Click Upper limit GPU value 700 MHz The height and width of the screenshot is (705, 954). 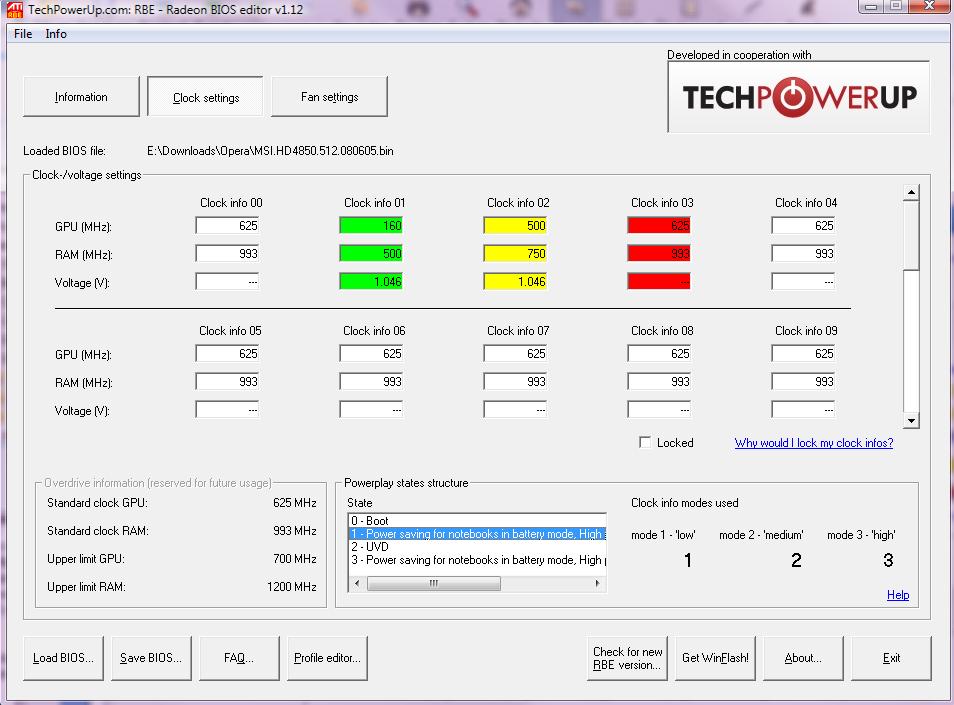(294, 558)
